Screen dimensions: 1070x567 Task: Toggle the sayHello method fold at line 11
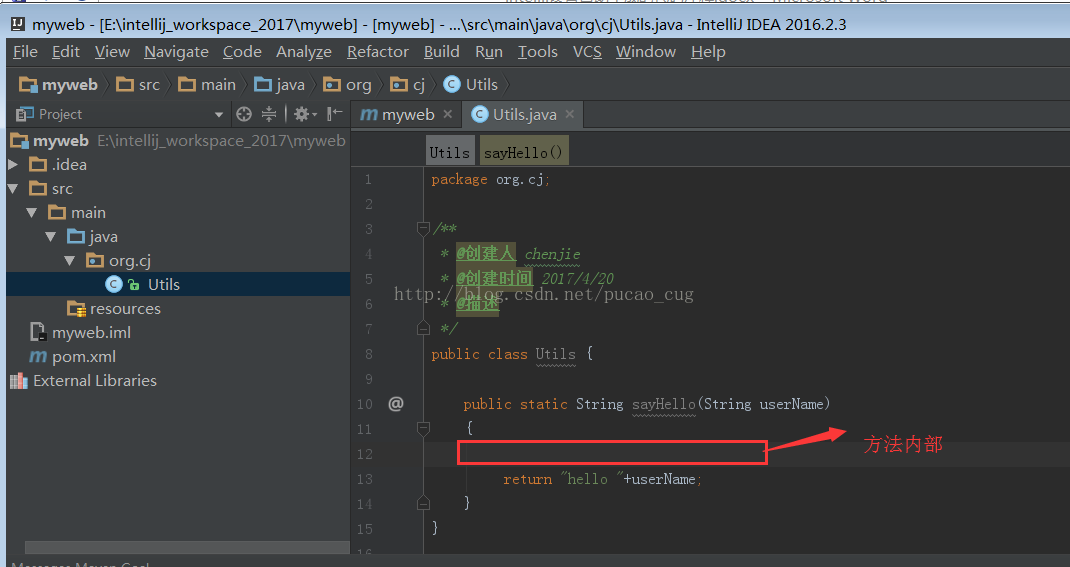pyautogui.click(x=423, y=428)
